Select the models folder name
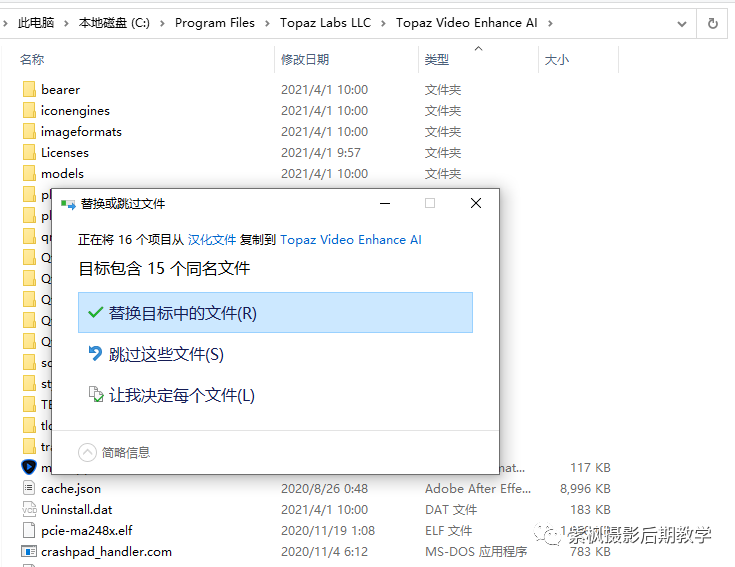The height and width of the screenshot is (567, 735). tap(62, 174)
